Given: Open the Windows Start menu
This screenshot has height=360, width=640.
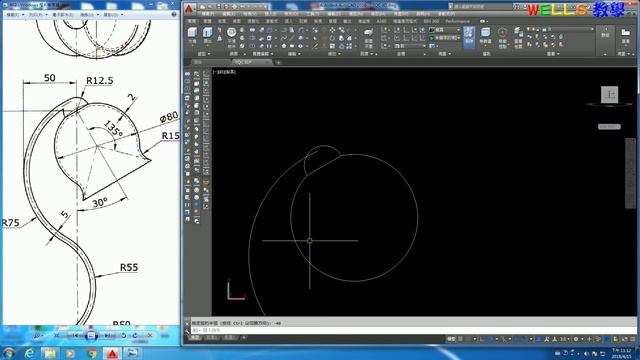Looking at the screenshot, I should tap(9, 353).
